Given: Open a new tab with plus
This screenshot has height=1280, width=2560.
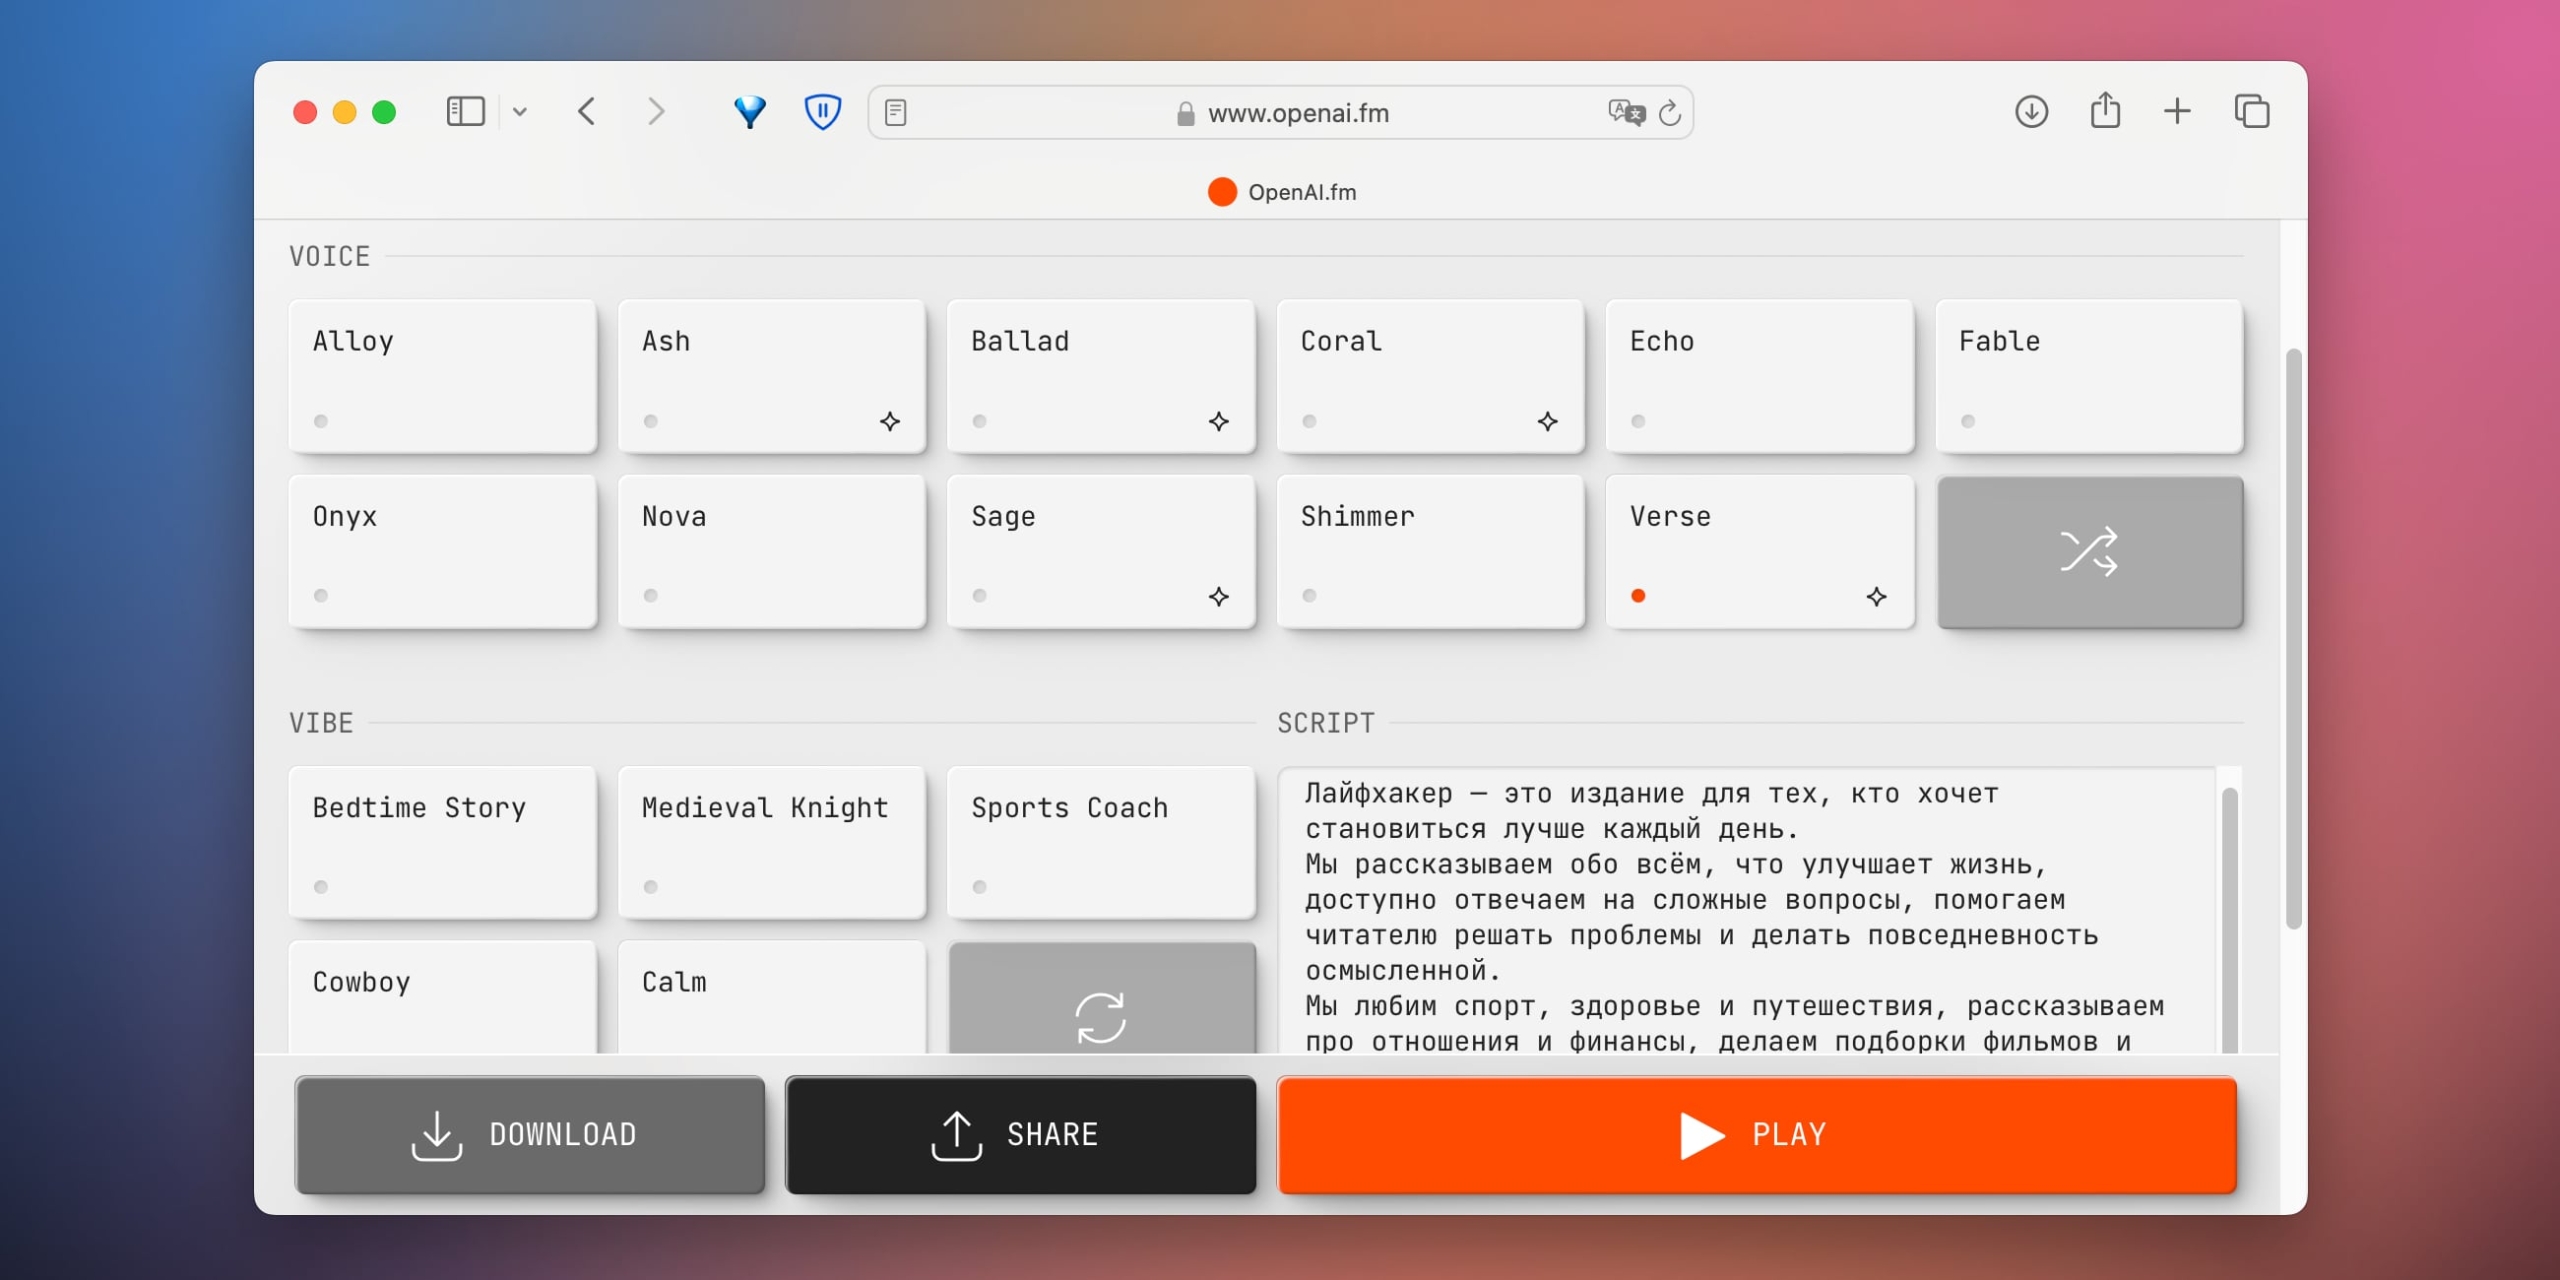Looking at the screenshot, I should click(x=2177, y=111).
